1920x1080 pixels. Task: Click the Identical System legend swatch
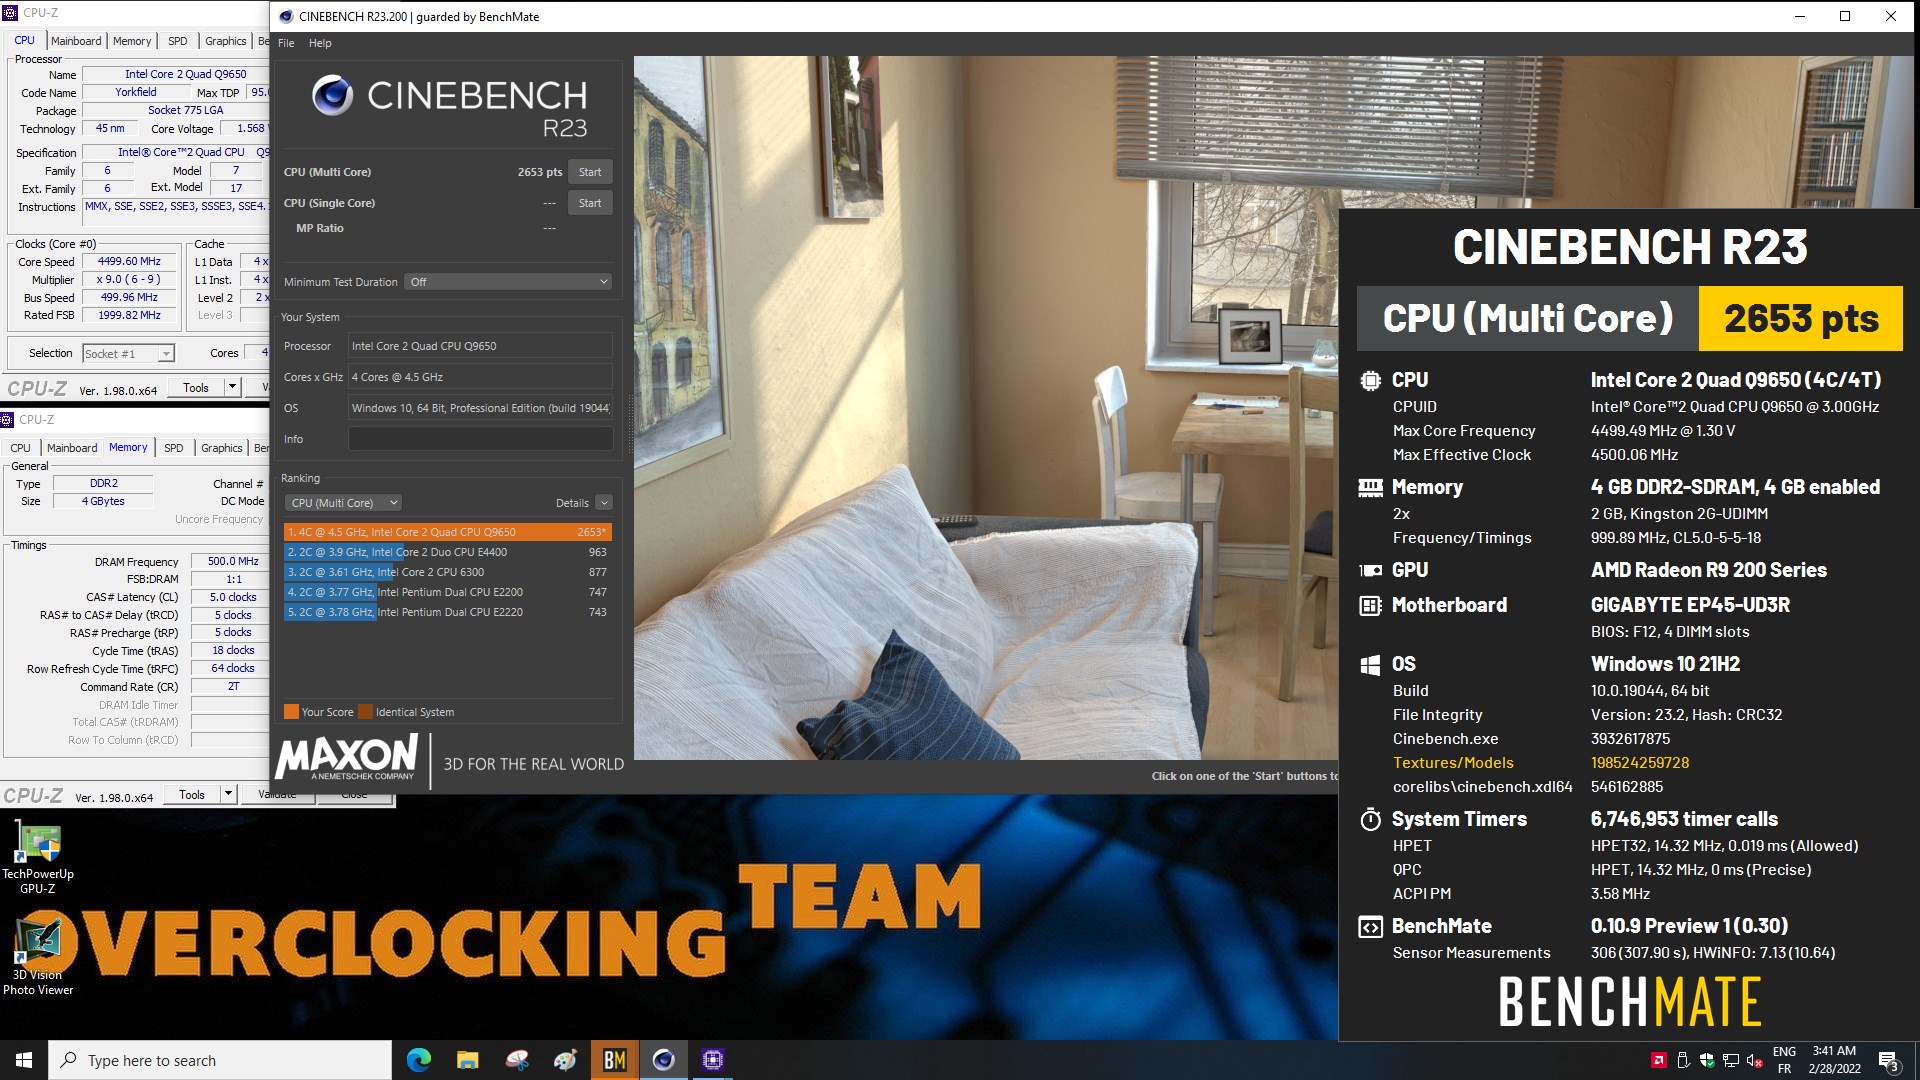[x=366, y=712]
